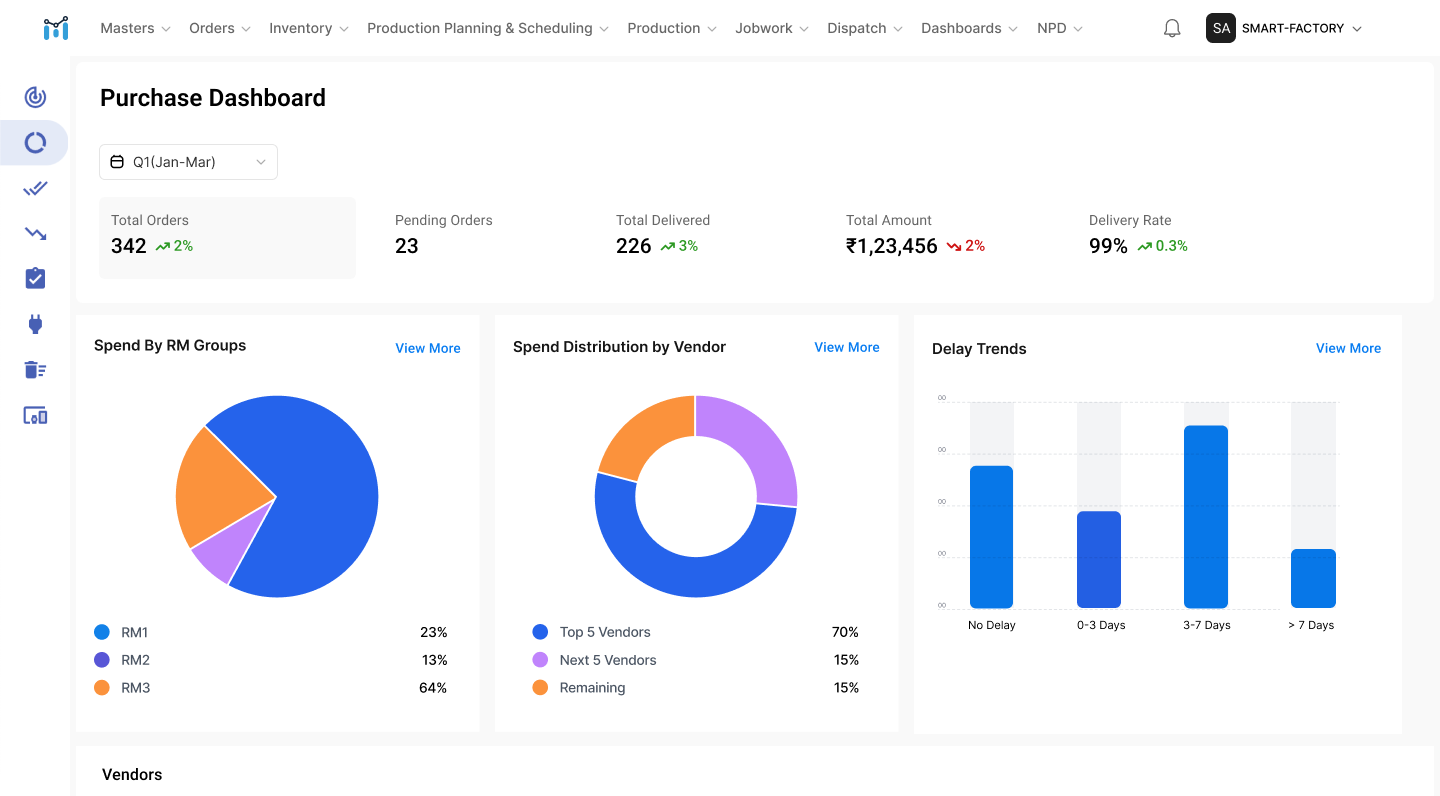
Task: Click the 3-7 Days bar in chart
Action: point(1205,517)
